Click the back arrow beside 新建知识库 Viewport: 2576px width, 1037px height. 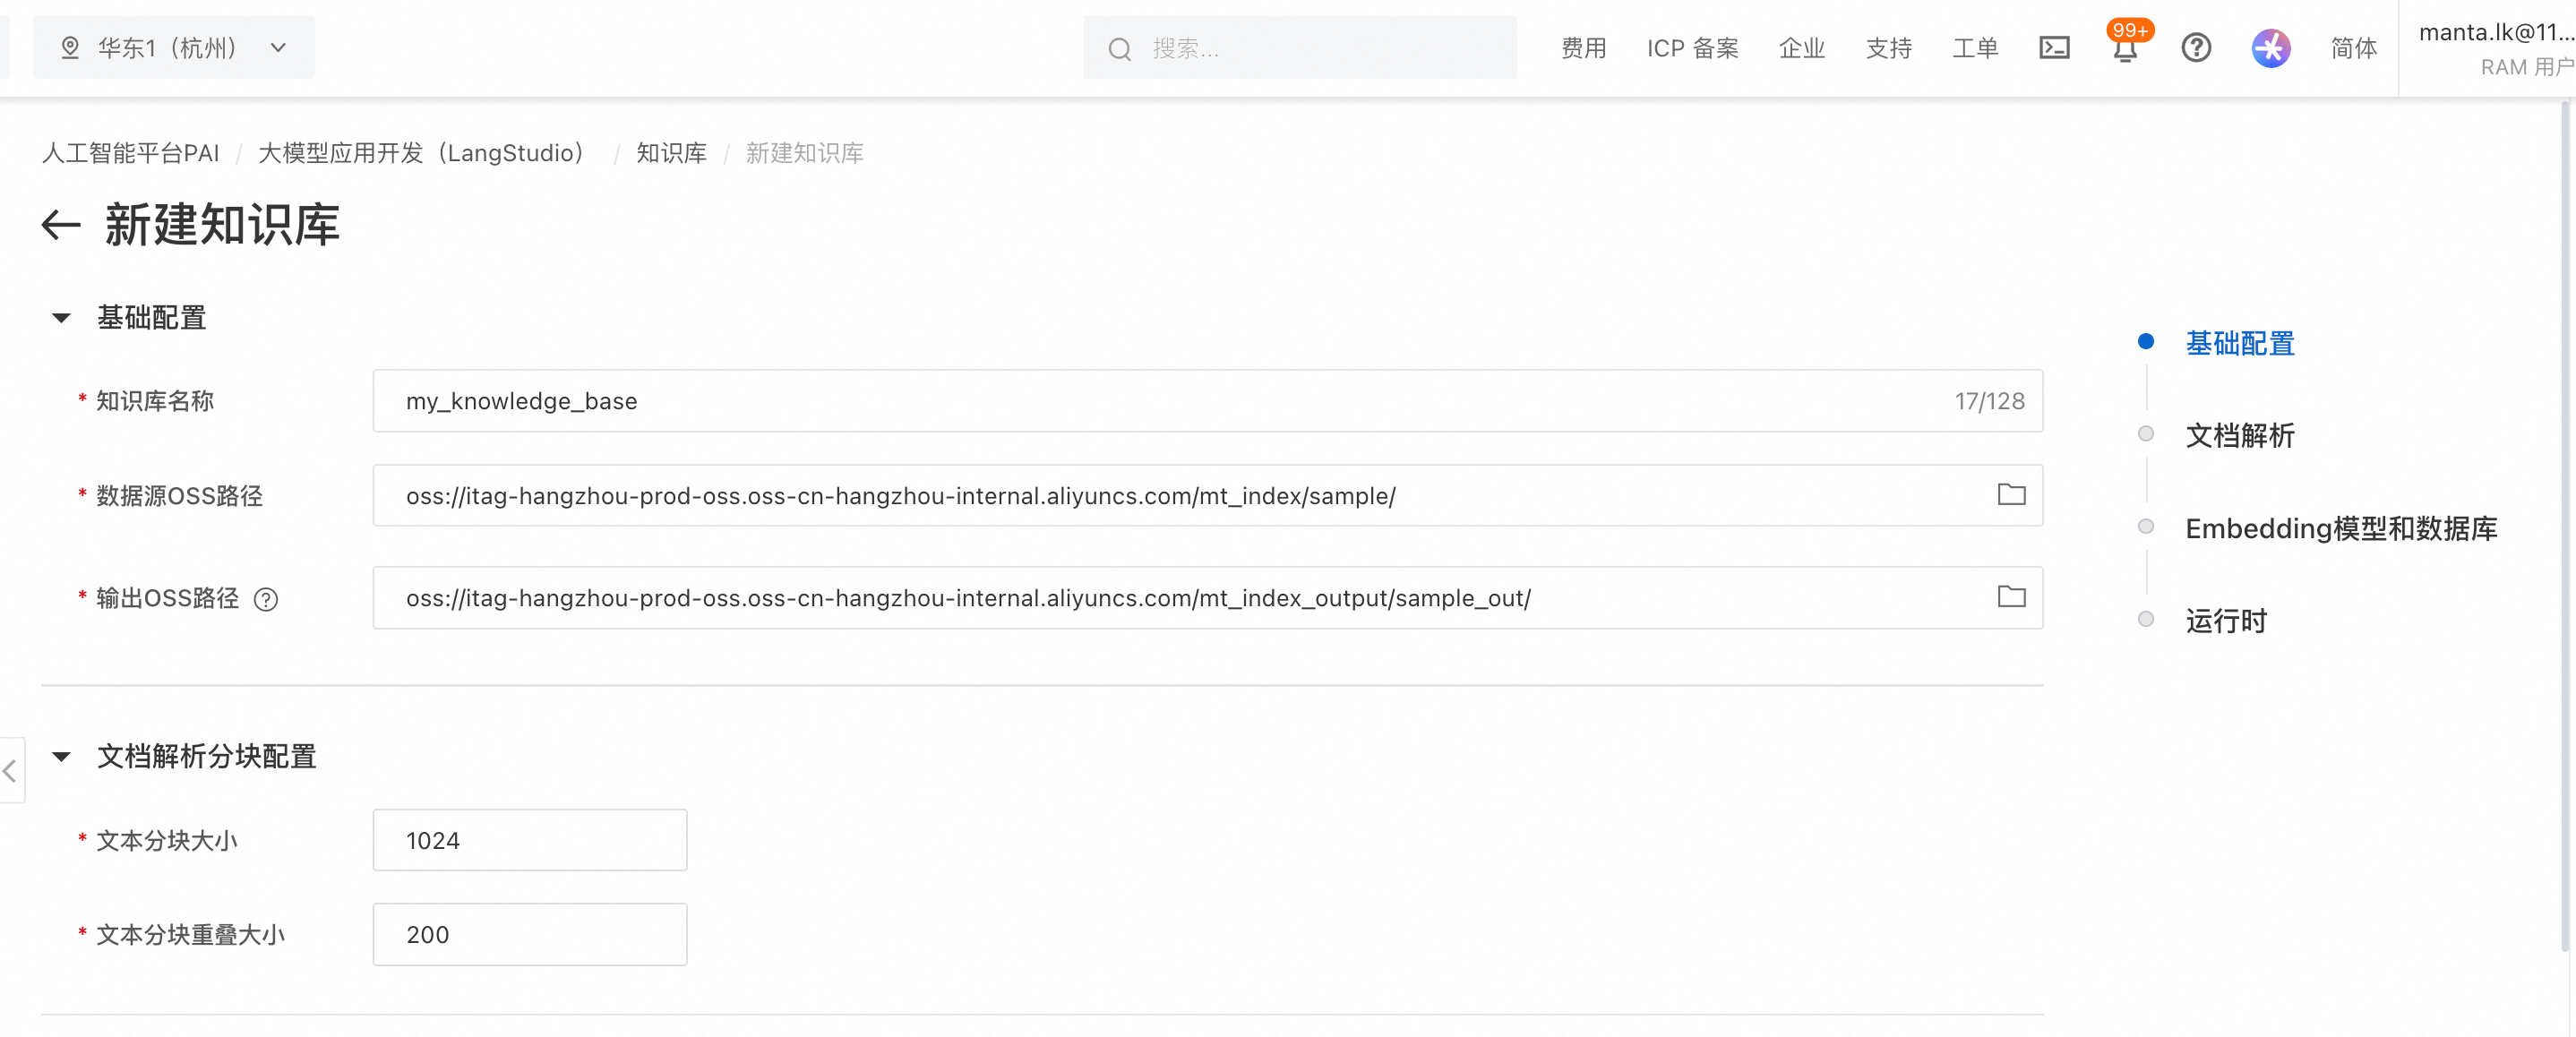61,225
